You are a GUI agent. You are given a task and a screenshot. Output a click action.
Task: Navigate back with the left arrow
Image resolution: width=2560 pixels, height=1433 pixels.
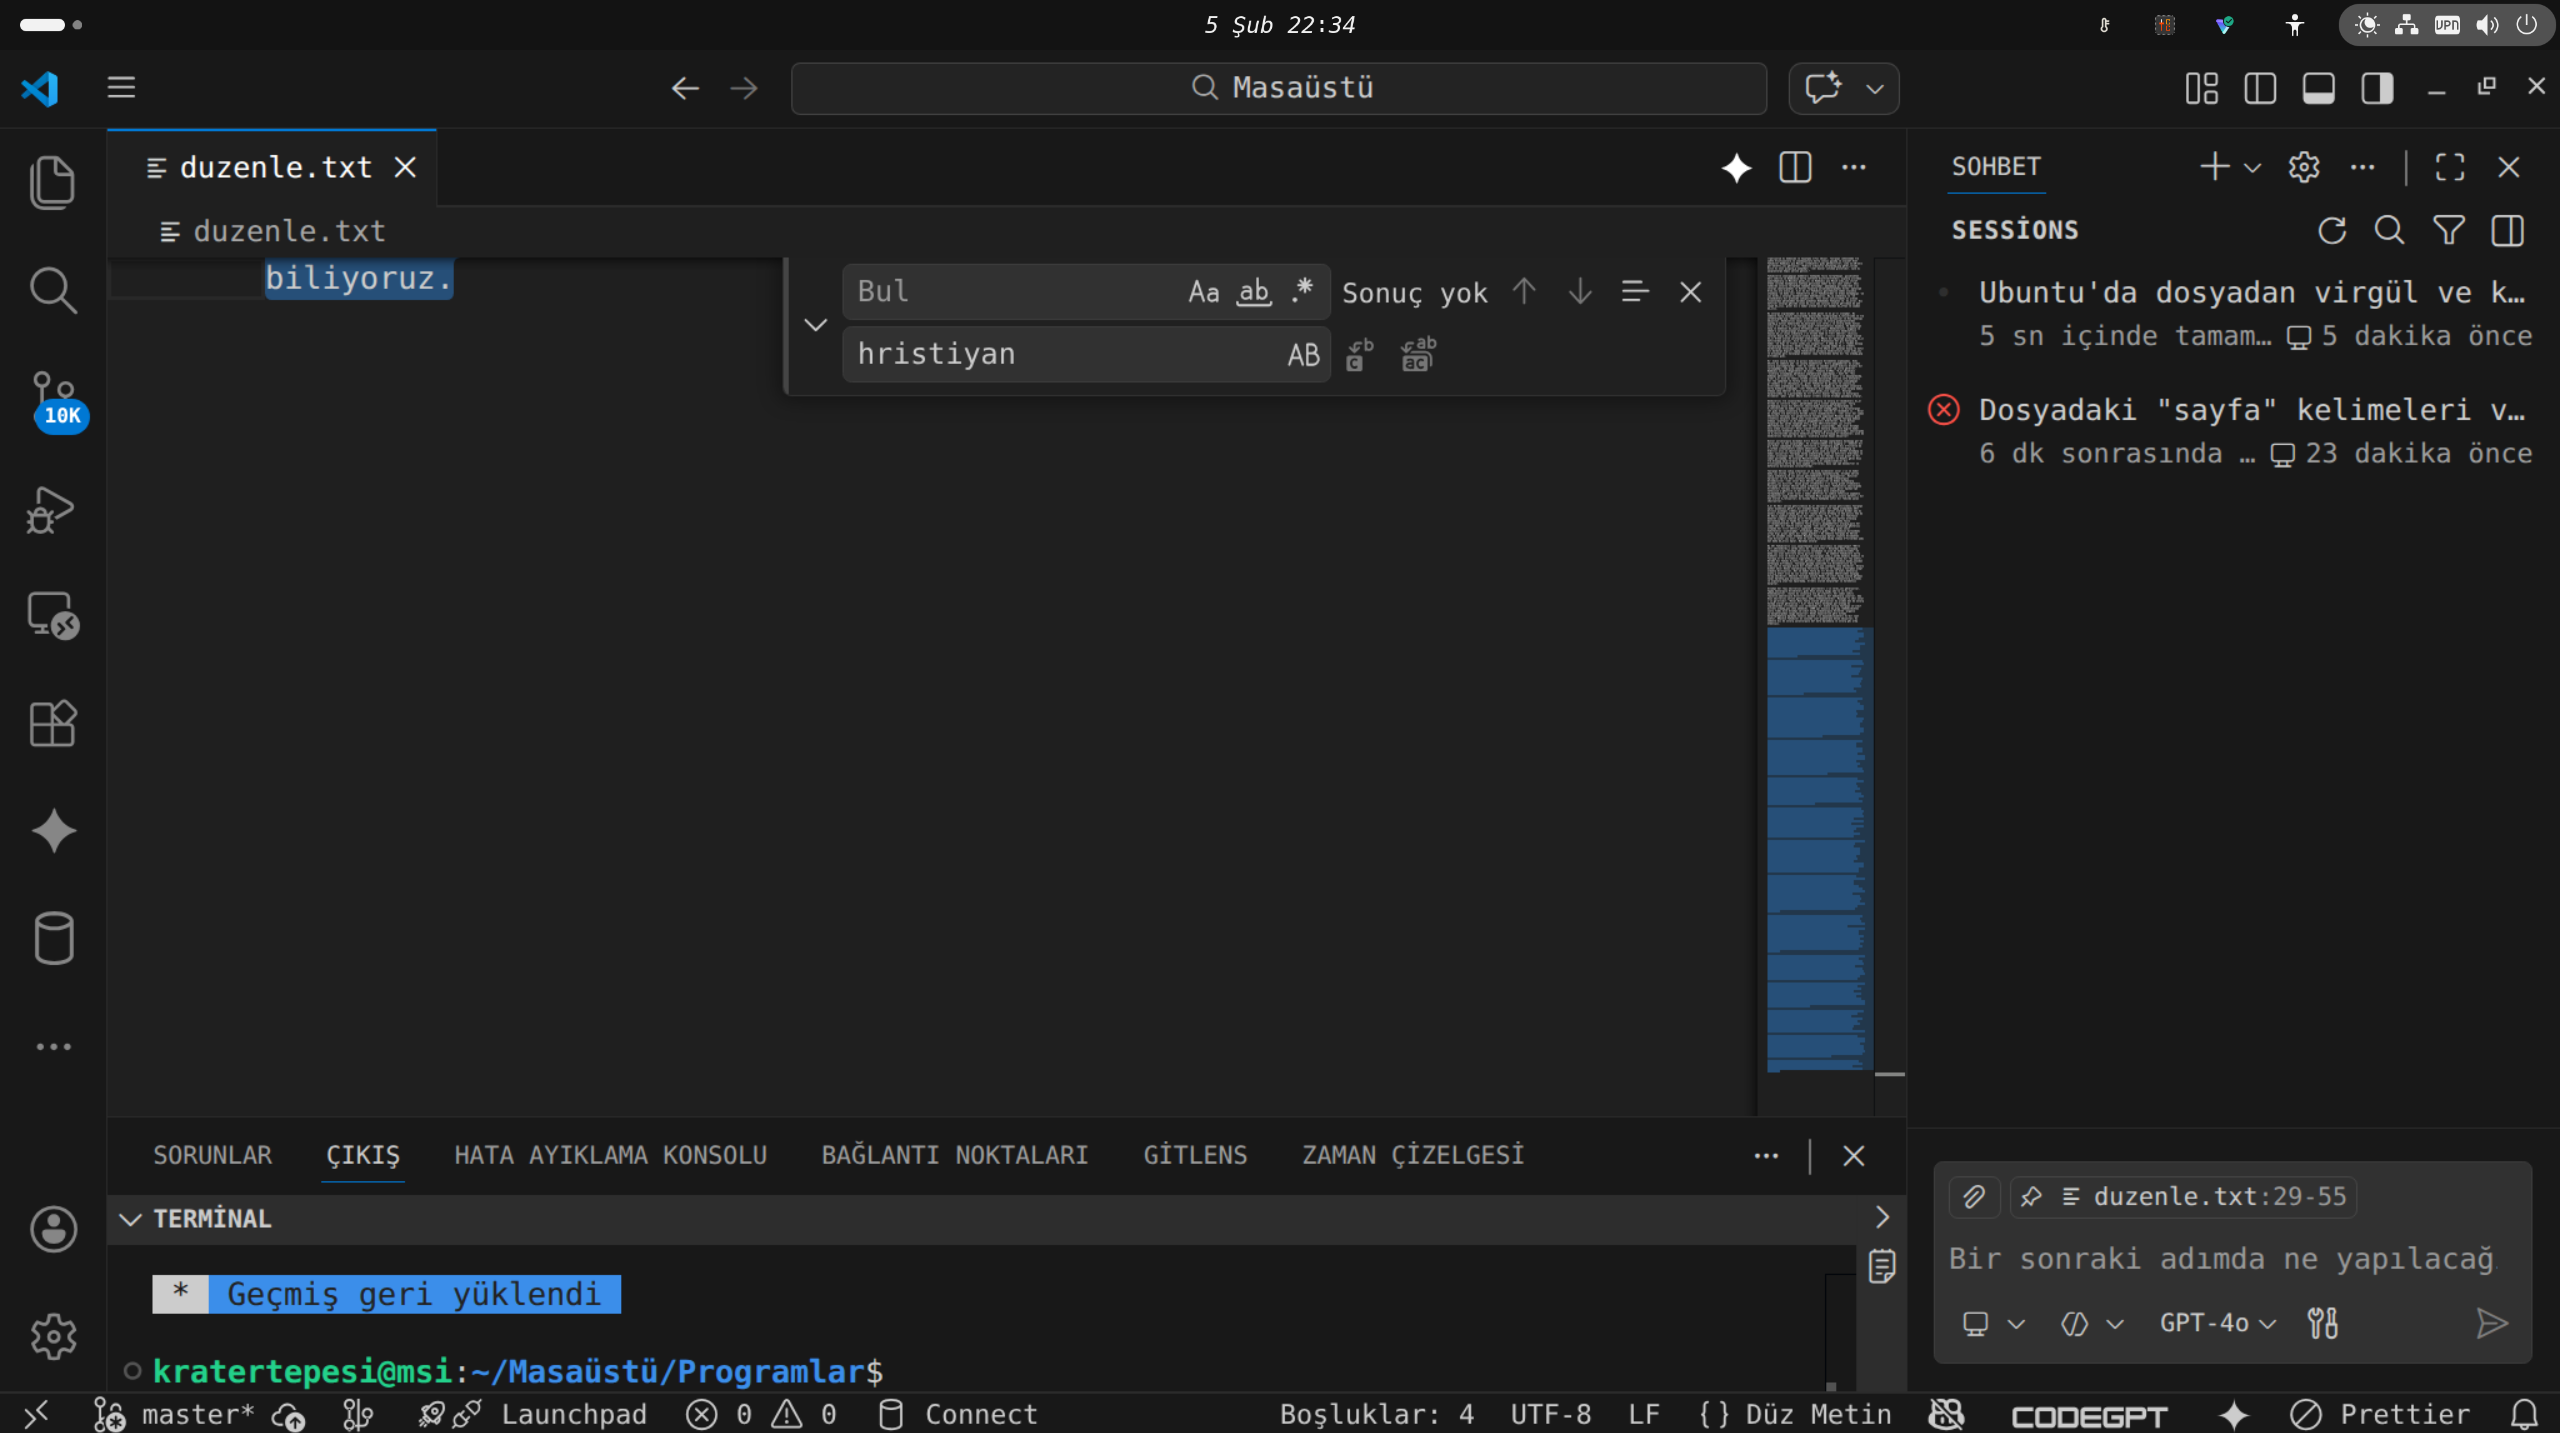pyautogui.click(x=685, y=88)
